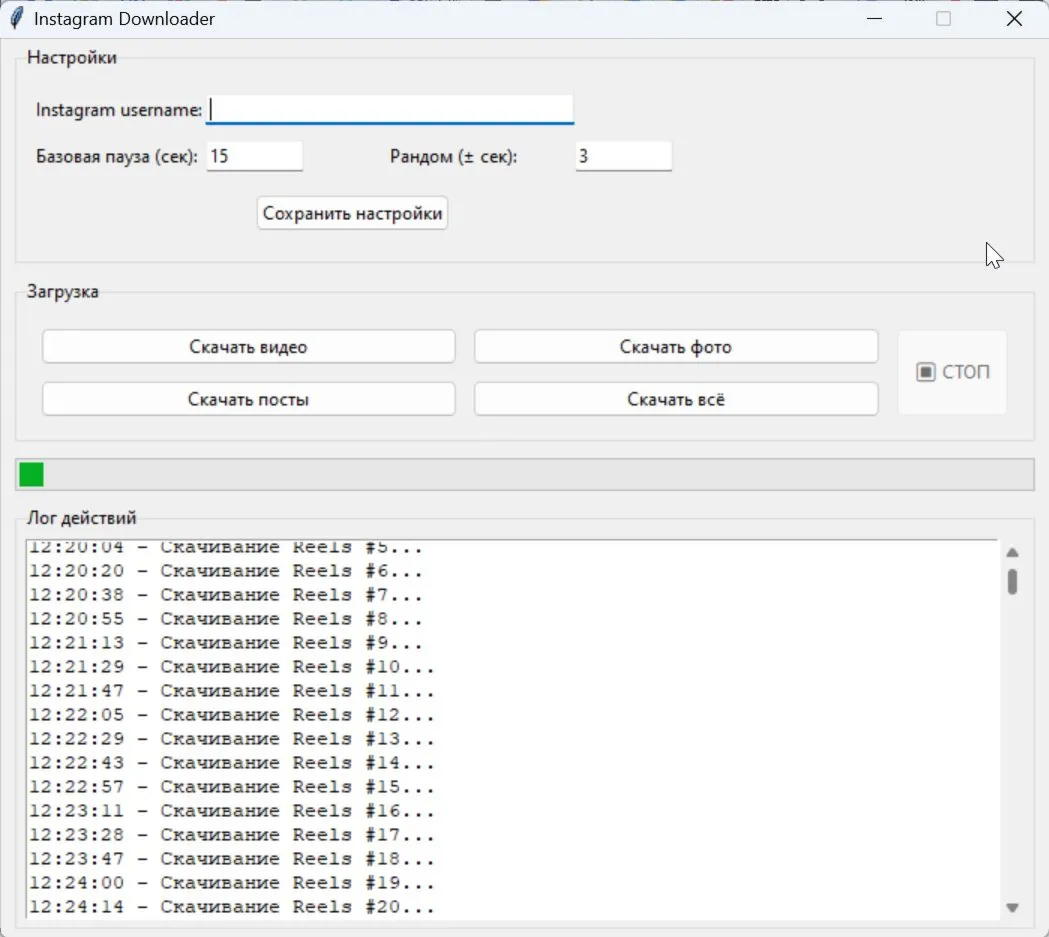Minimize the Instagram Downloader window

click(x=875, y=19)
